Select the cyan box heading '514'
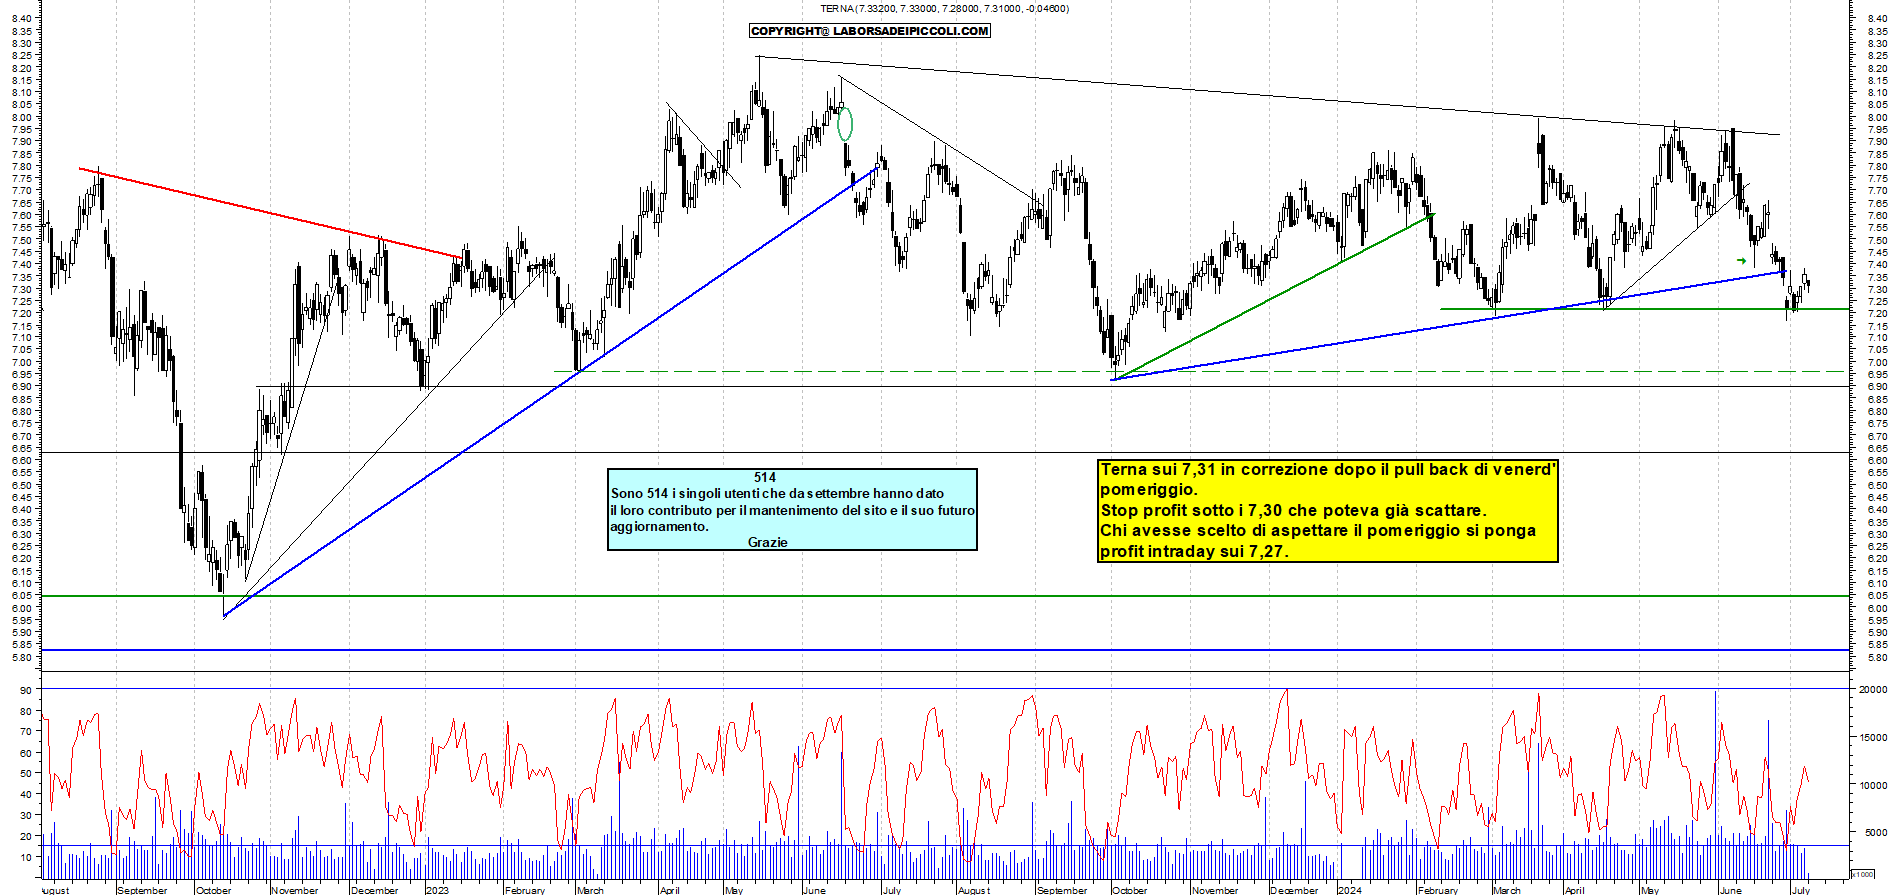 (765, 477)
